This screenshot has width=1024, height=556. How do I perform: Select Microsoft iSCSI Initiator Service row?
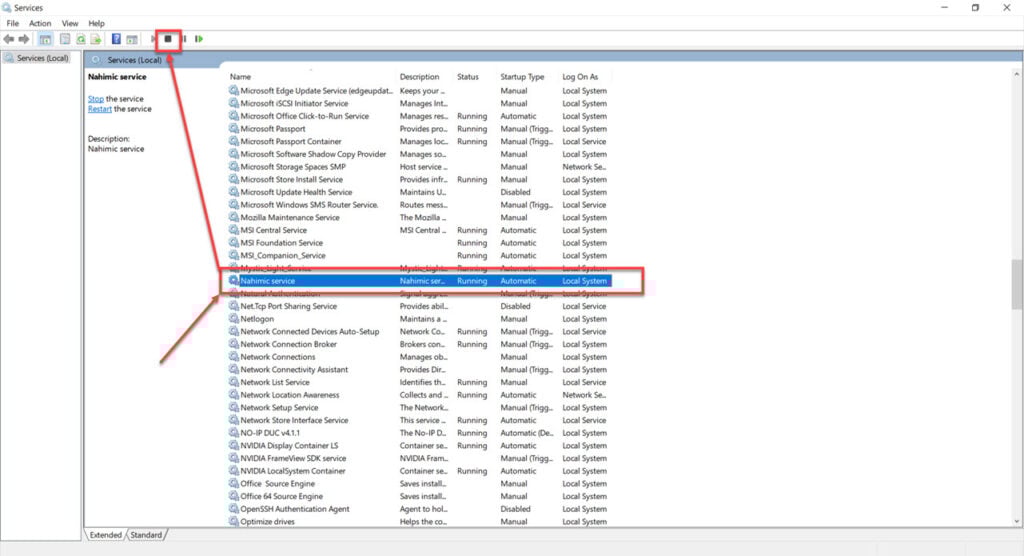coord(419,103)
